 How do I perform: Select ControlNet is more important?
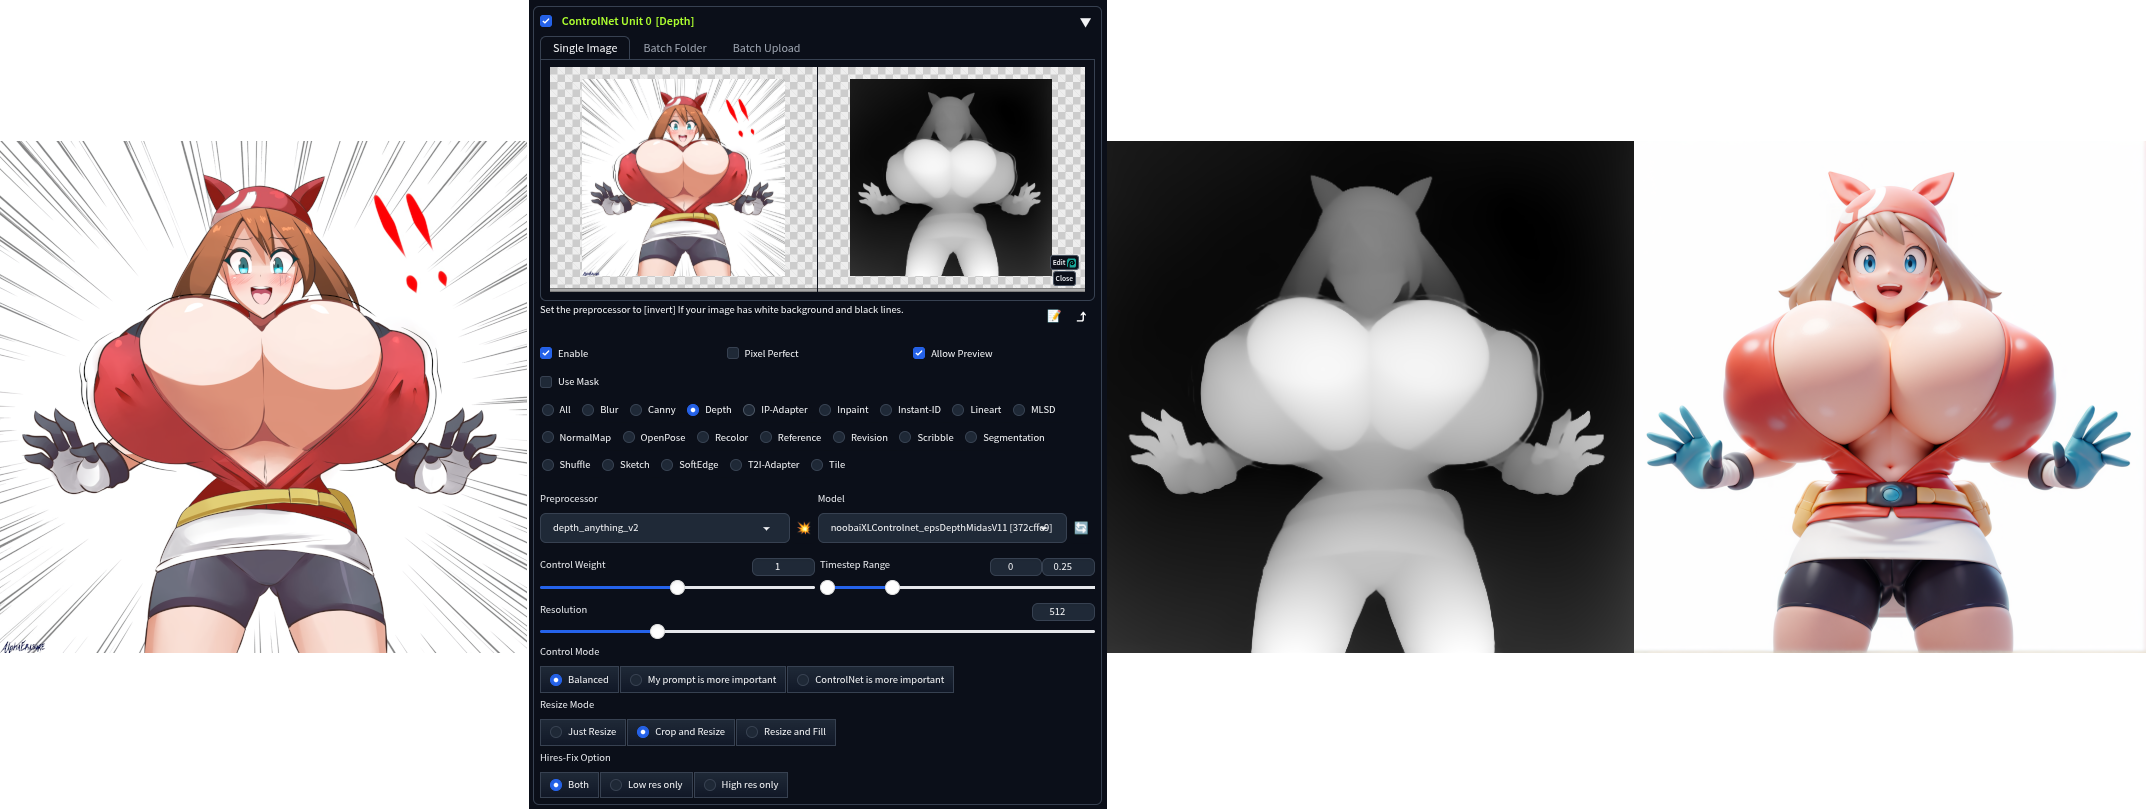click(870, 680)
